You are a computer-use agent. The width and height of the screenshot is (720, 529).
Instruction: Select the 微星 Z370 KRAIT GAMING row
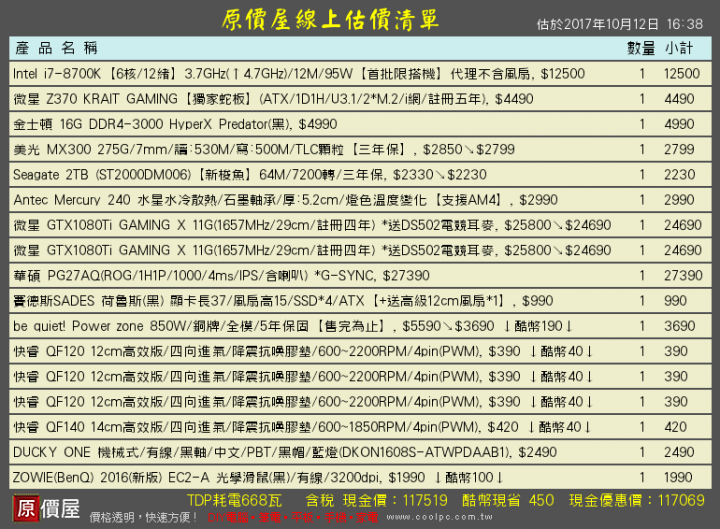(360, 99)
